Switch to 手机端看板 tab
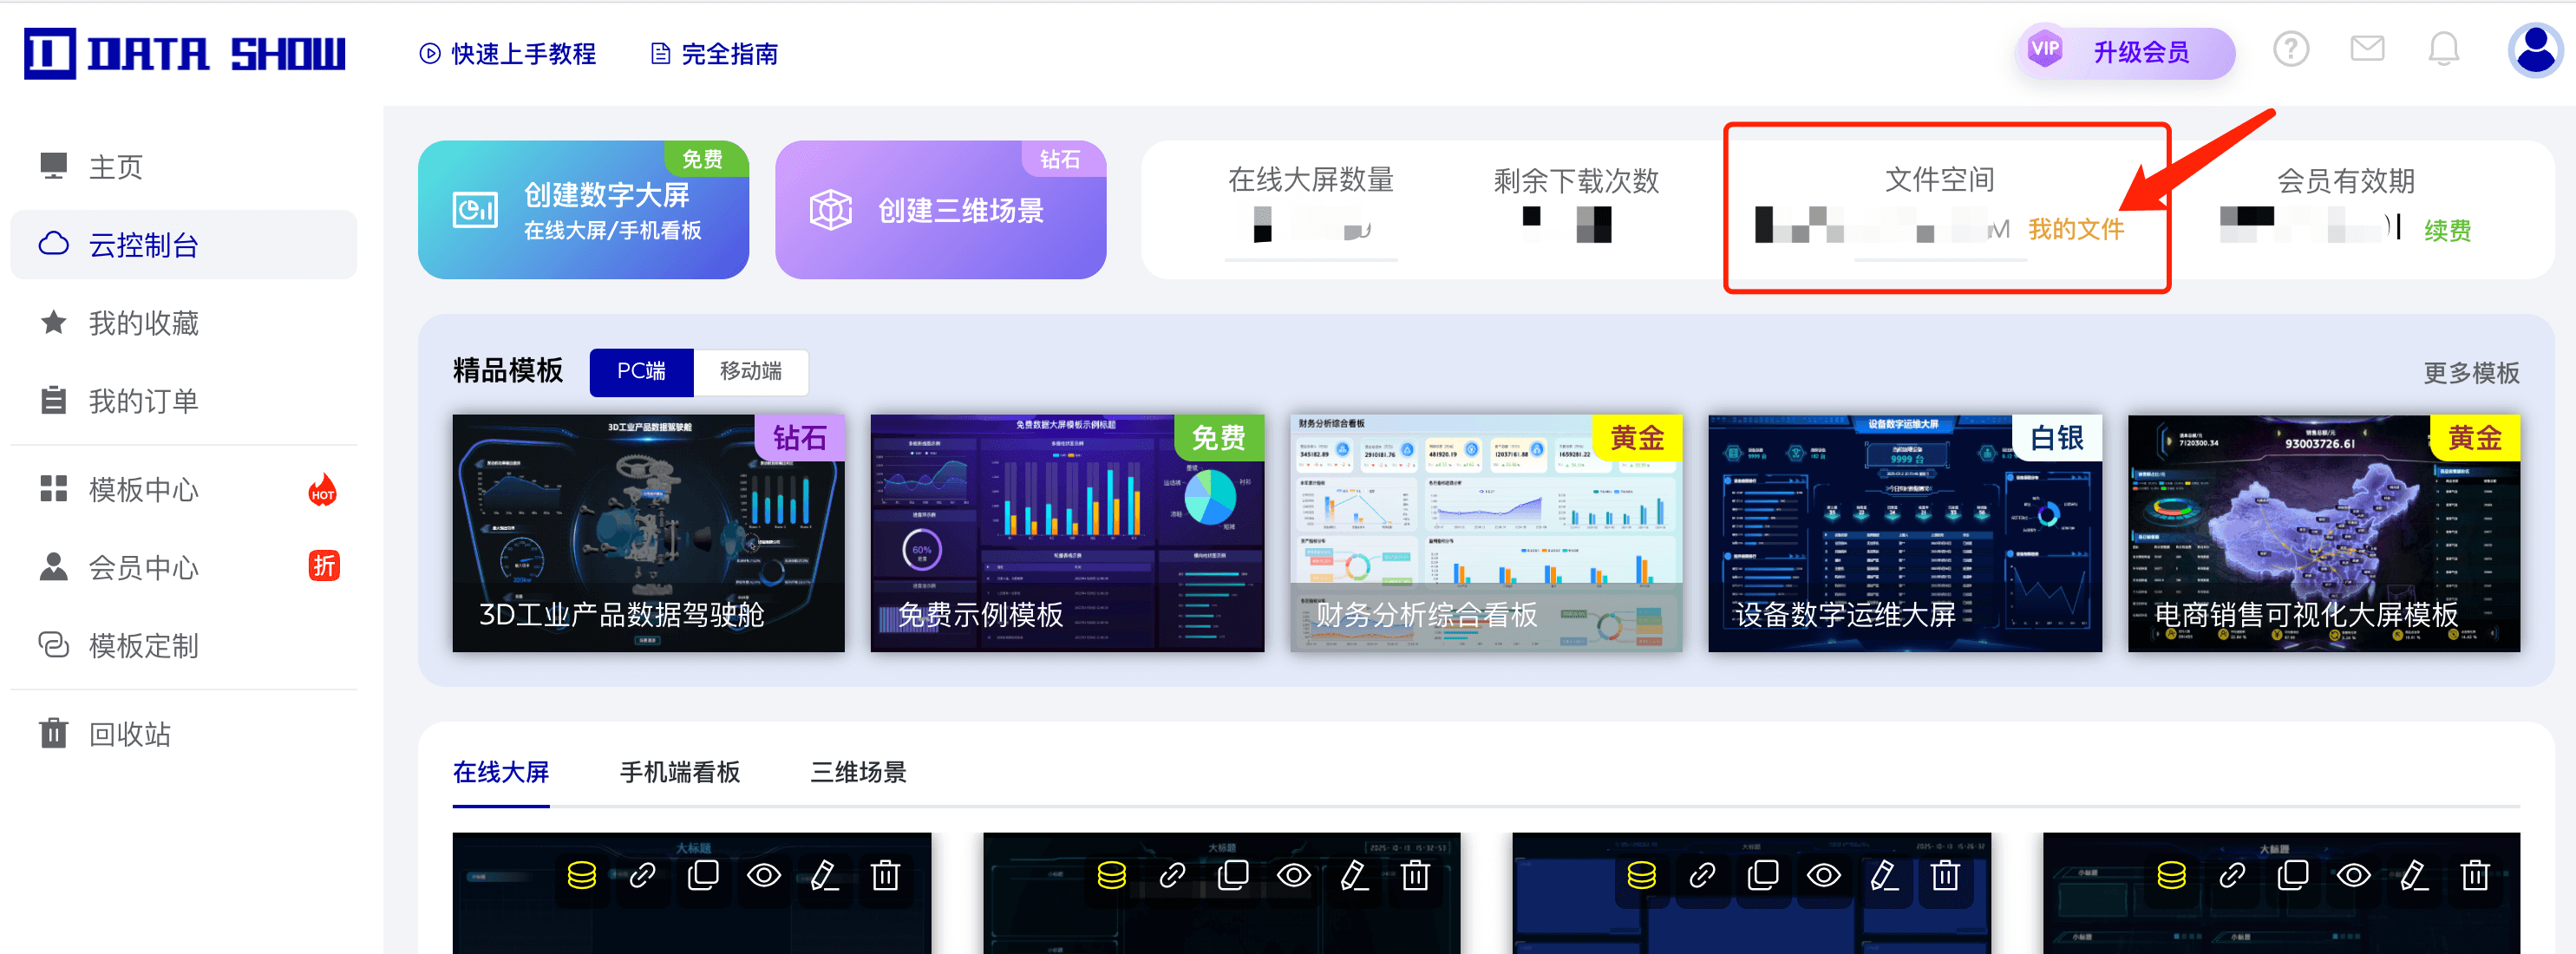 click(x=680, y=772)
